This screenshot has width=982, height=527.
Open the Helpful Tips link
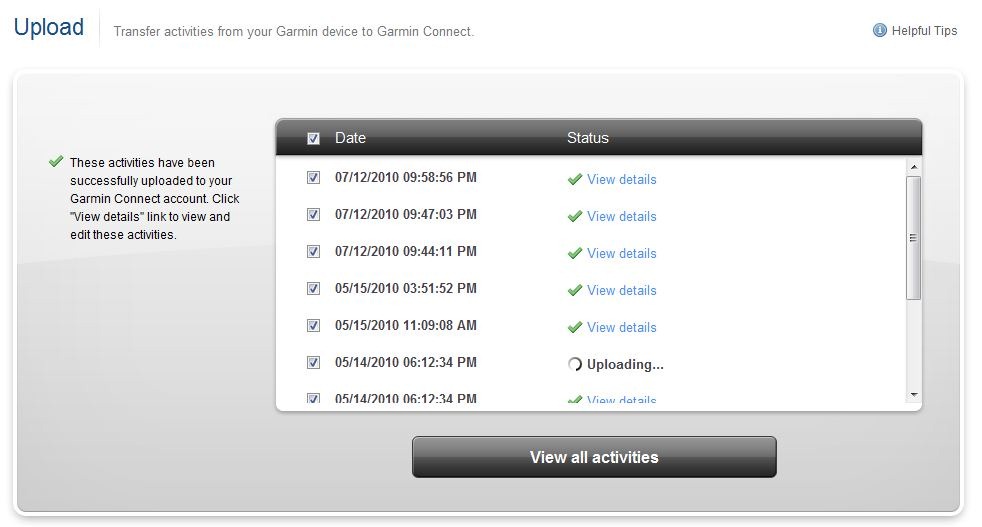click(x=924, y=31)
